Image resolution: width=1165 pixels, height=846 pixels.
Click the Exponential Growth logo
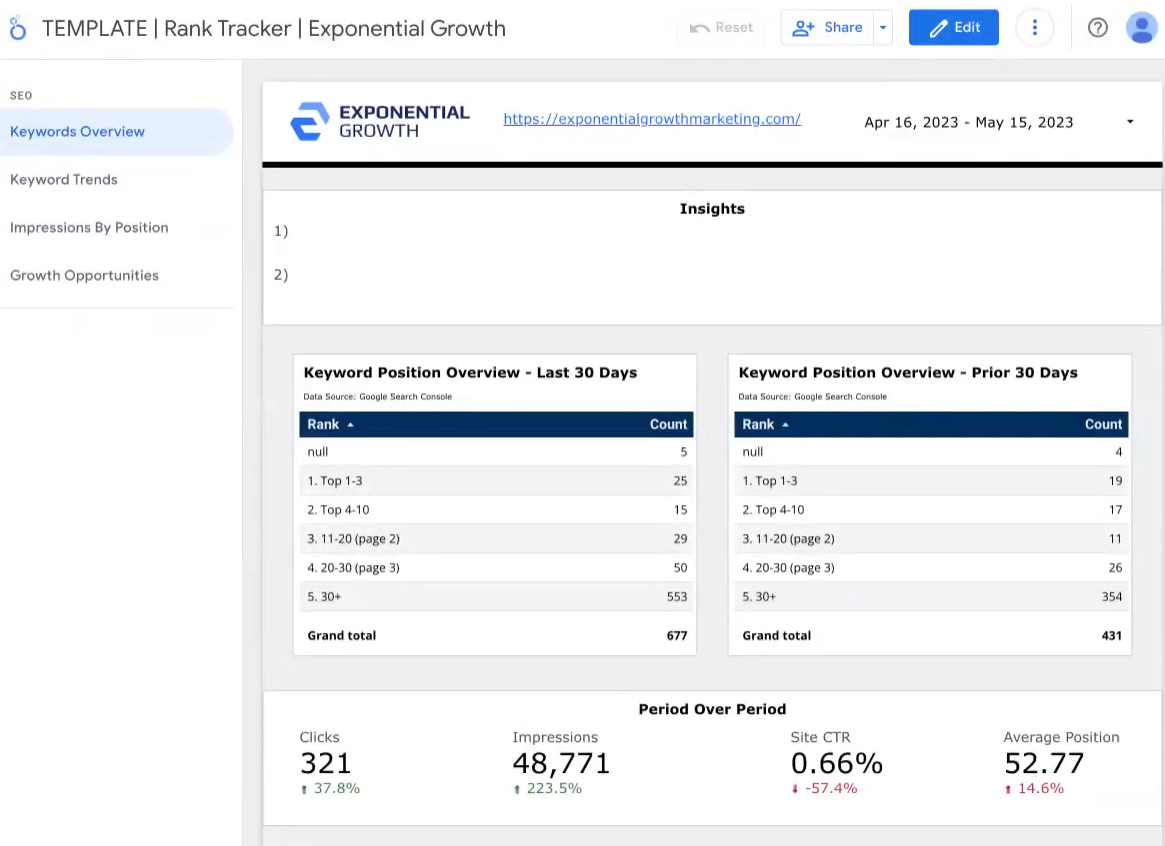pyautogui.click(x=380, y=121)
